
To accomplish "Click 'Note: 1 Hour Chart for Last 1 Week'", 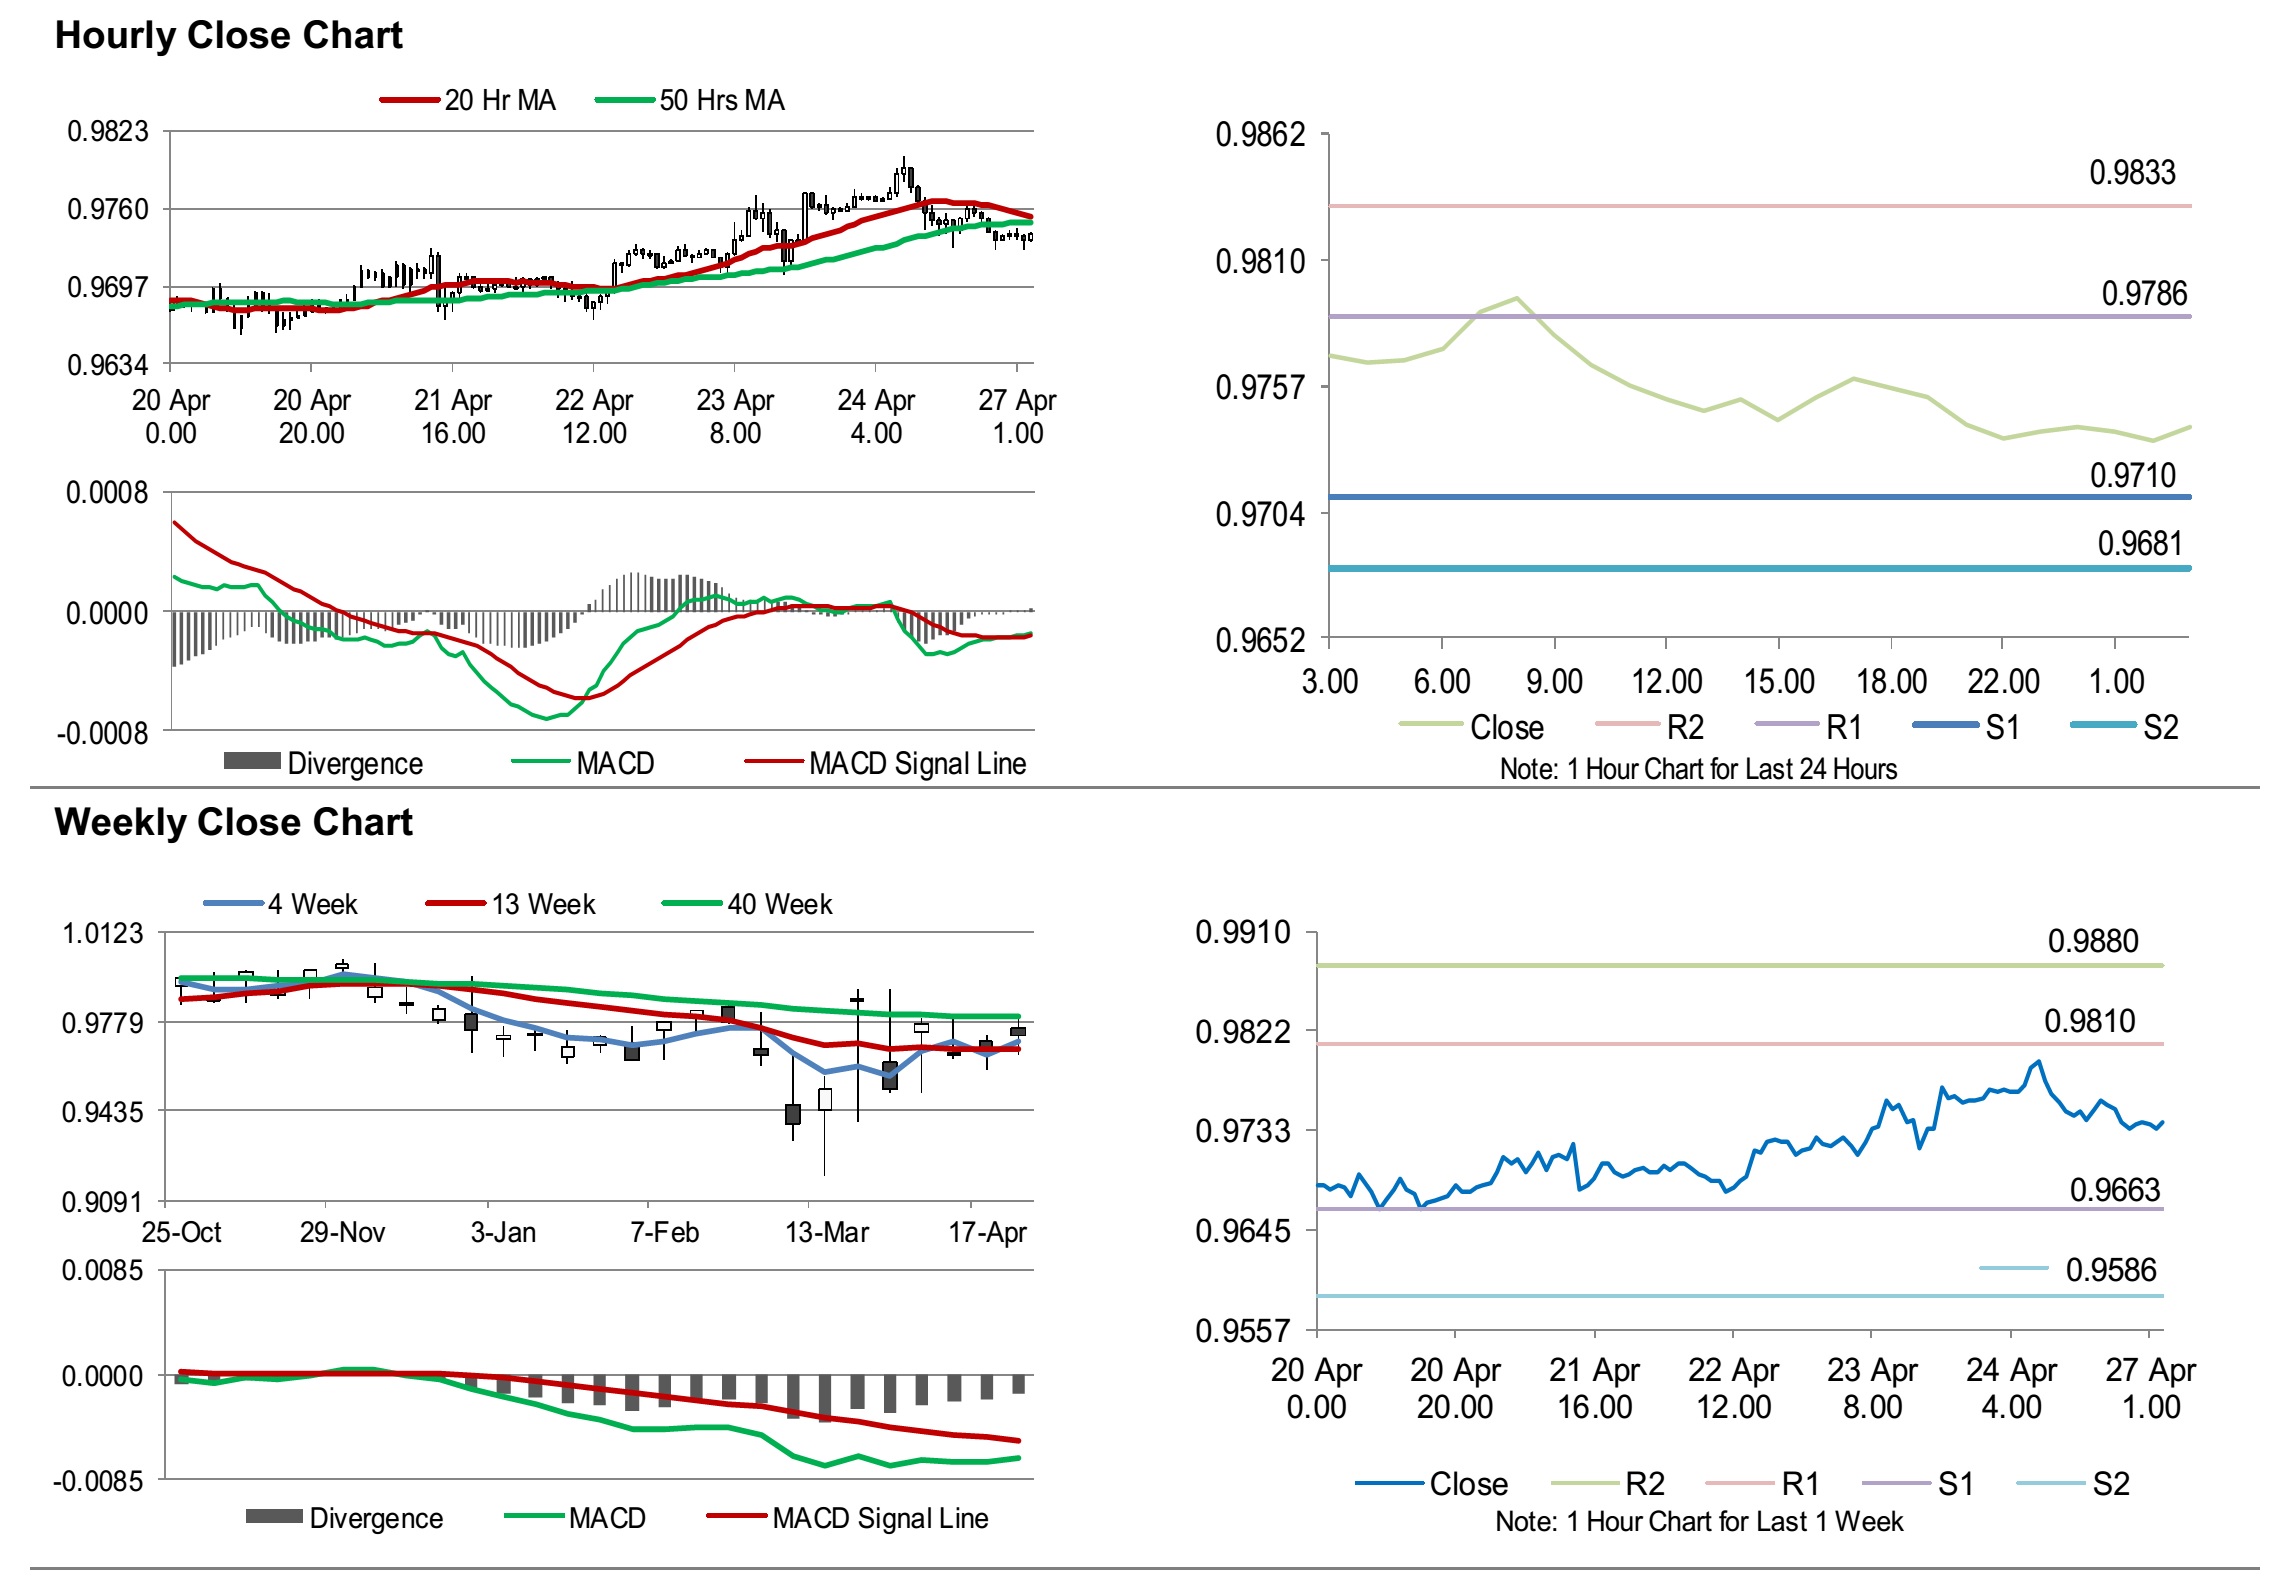I will pos(1698,1522).
